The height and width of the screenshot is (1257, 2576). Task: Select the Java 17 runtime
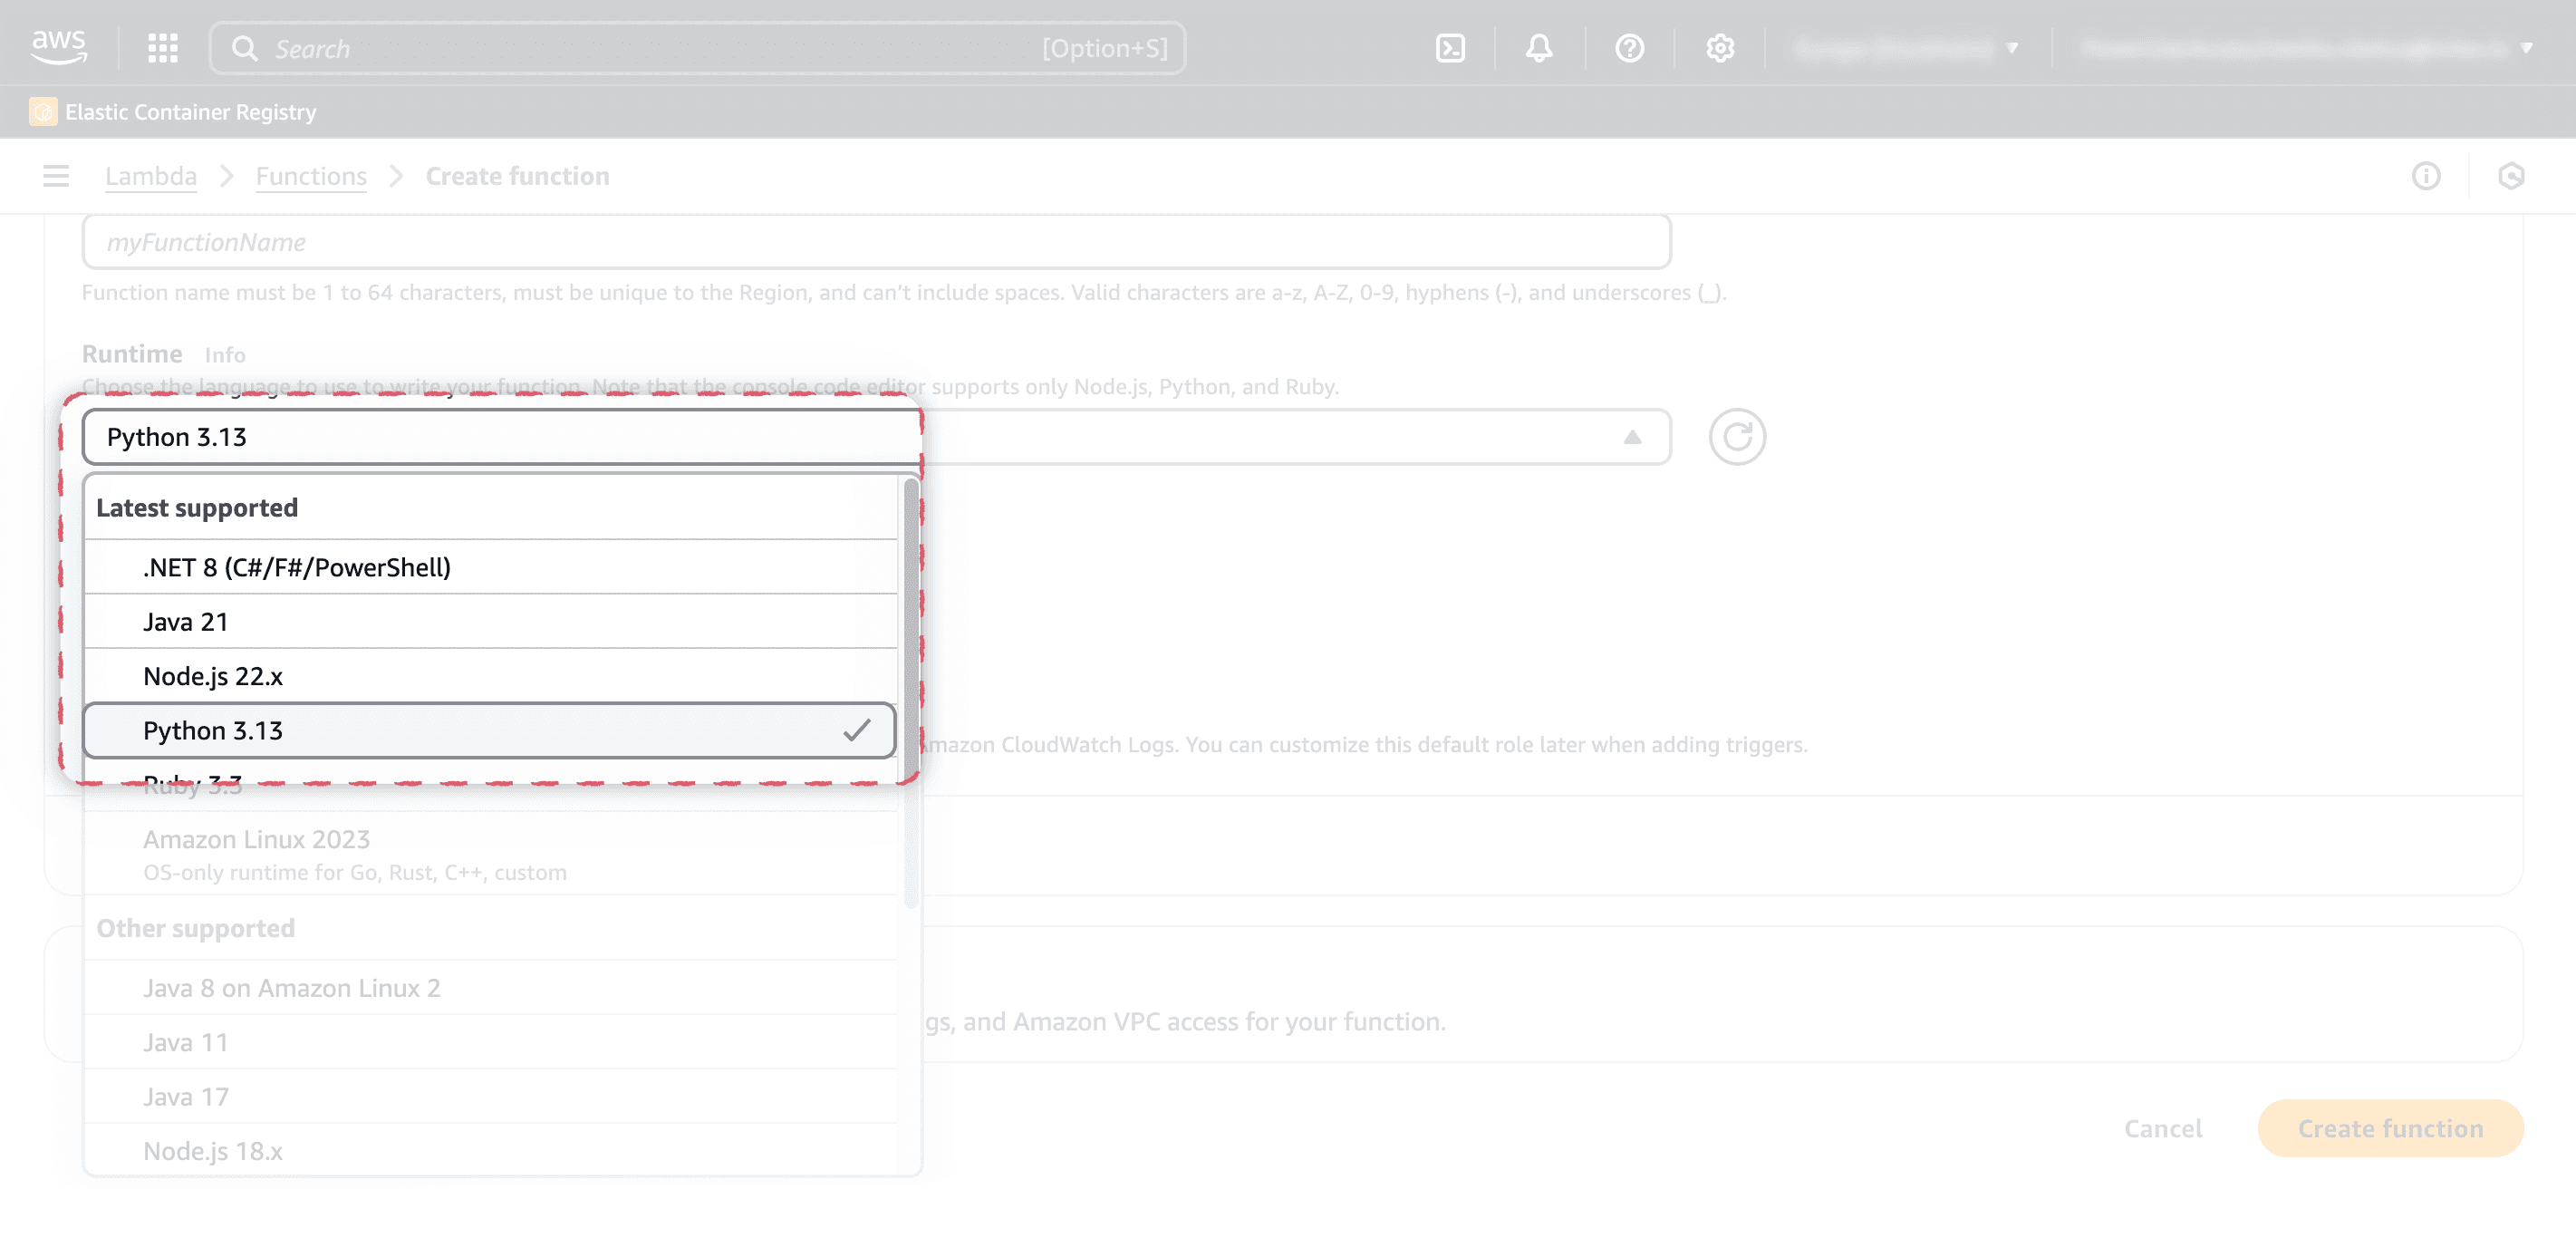tap(490, 1098)
